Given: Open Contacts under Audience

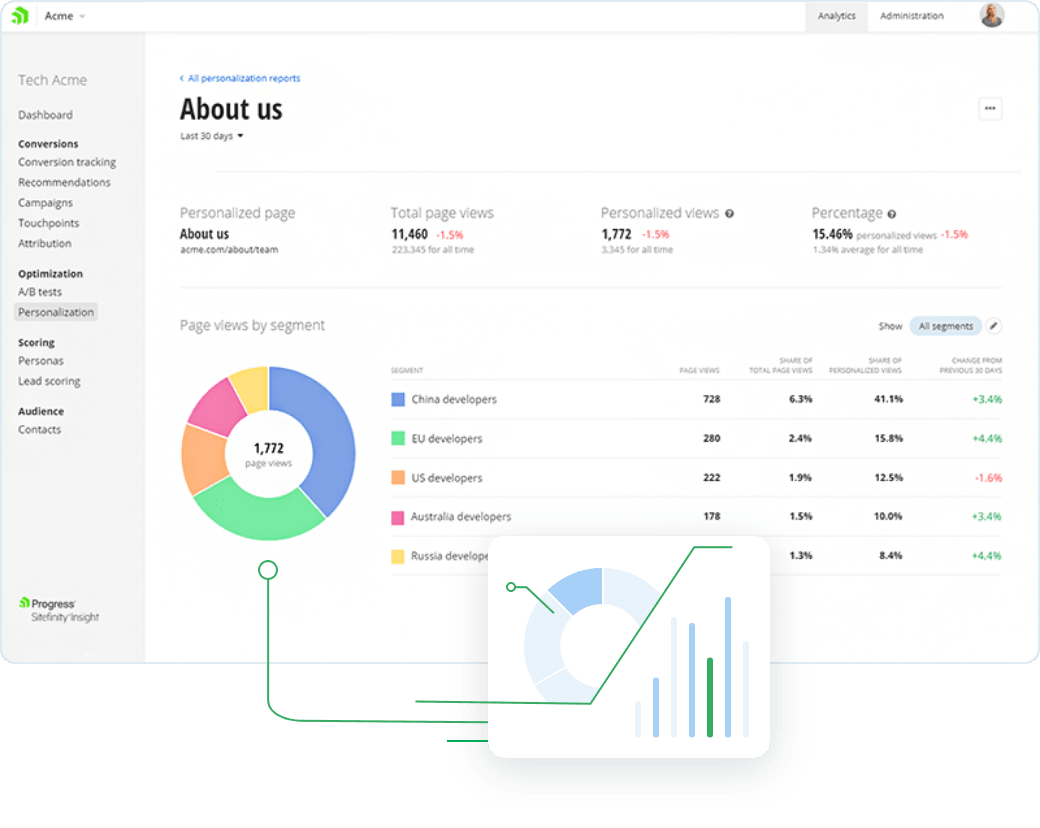Looking at the screenshot, I should 39,429.
